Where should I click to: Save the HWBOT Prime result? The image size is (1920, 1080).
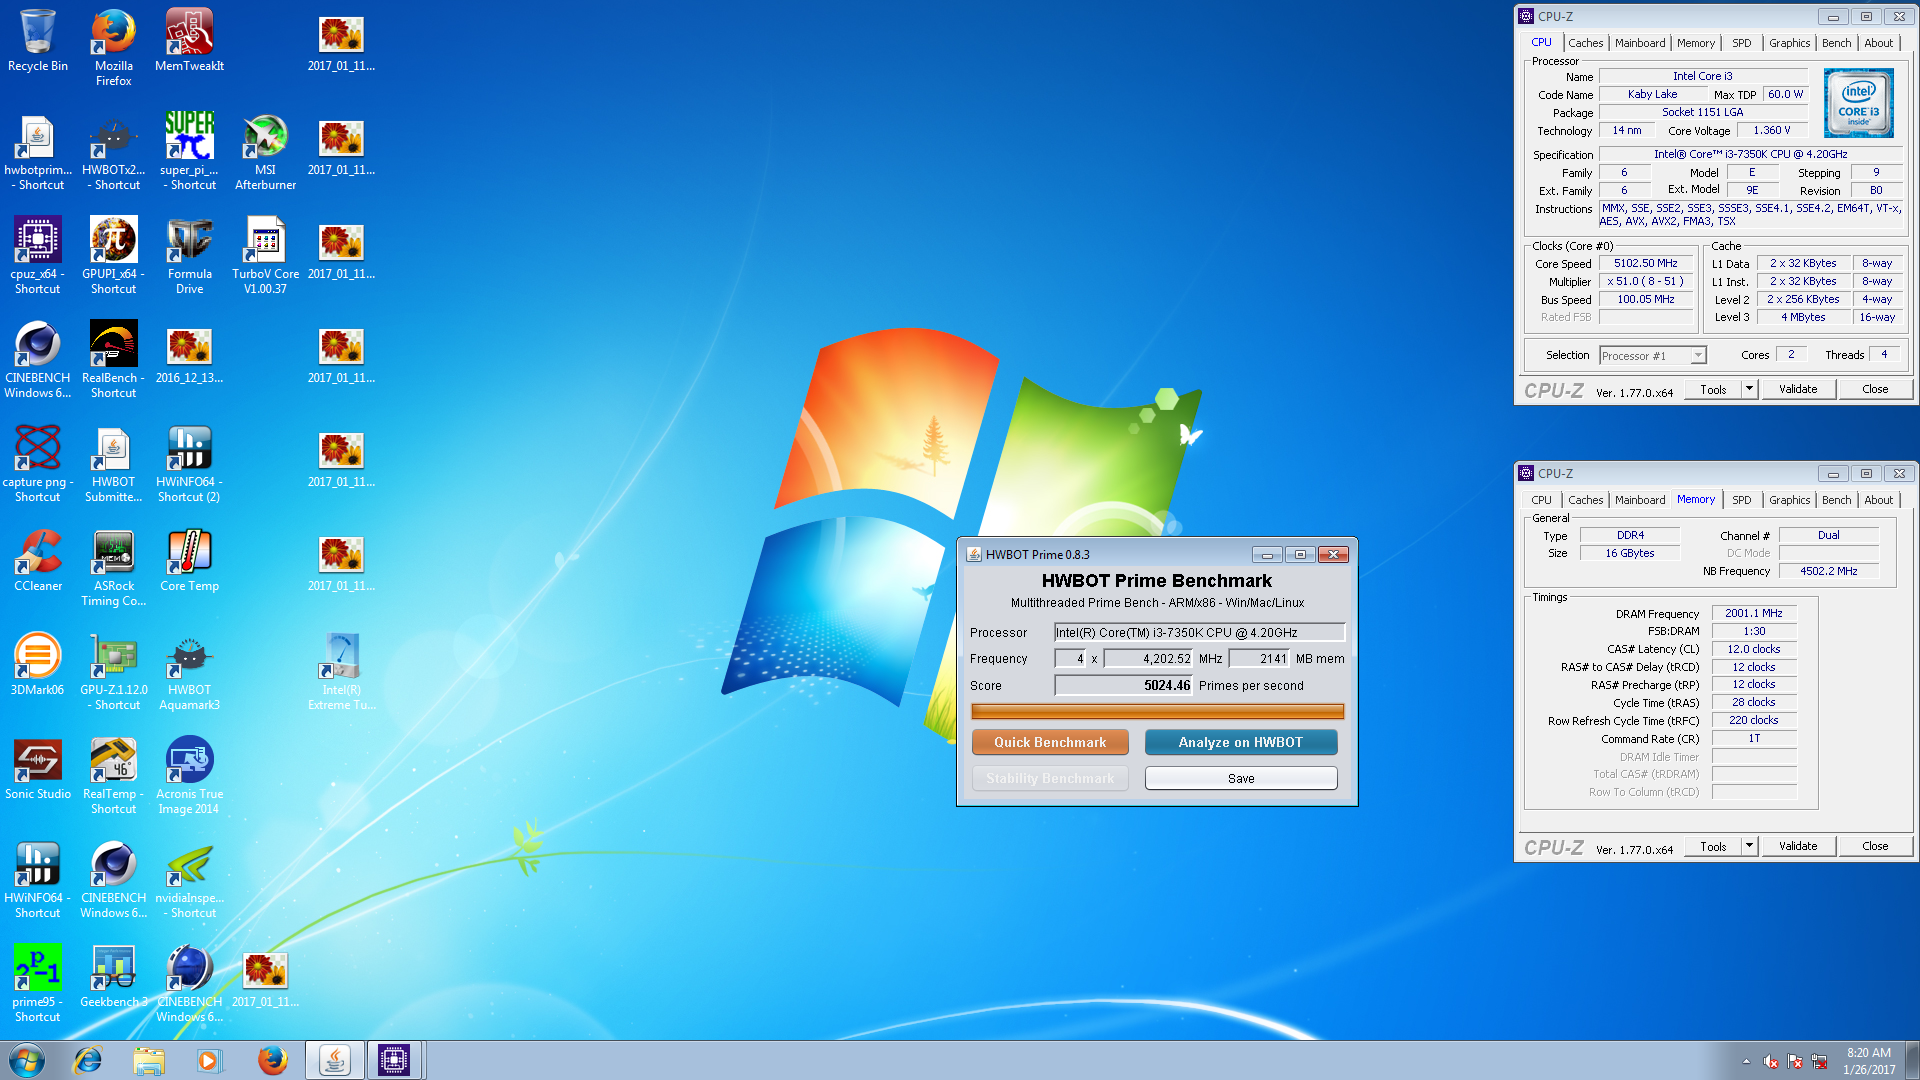click(1240, 778)
